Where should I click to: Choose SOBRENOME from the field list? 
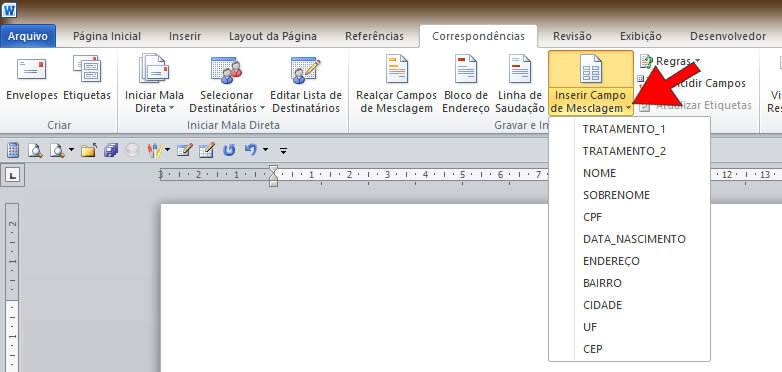[629, 195]
